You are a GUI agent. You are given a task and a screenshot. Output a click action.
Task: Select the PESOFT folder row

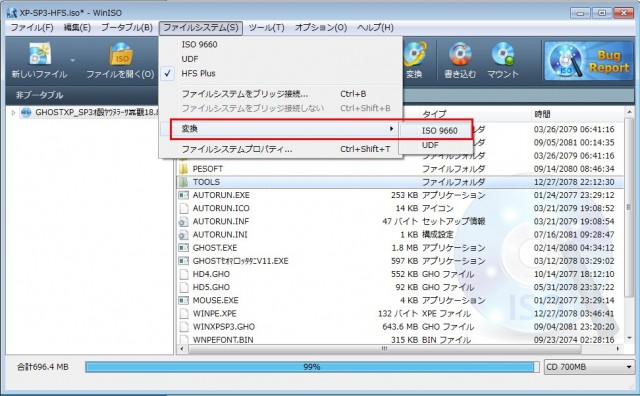400,169
